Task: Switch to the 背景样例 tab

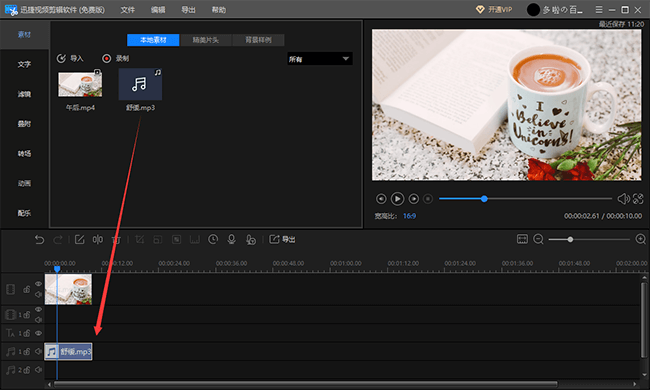Action: 258,40
